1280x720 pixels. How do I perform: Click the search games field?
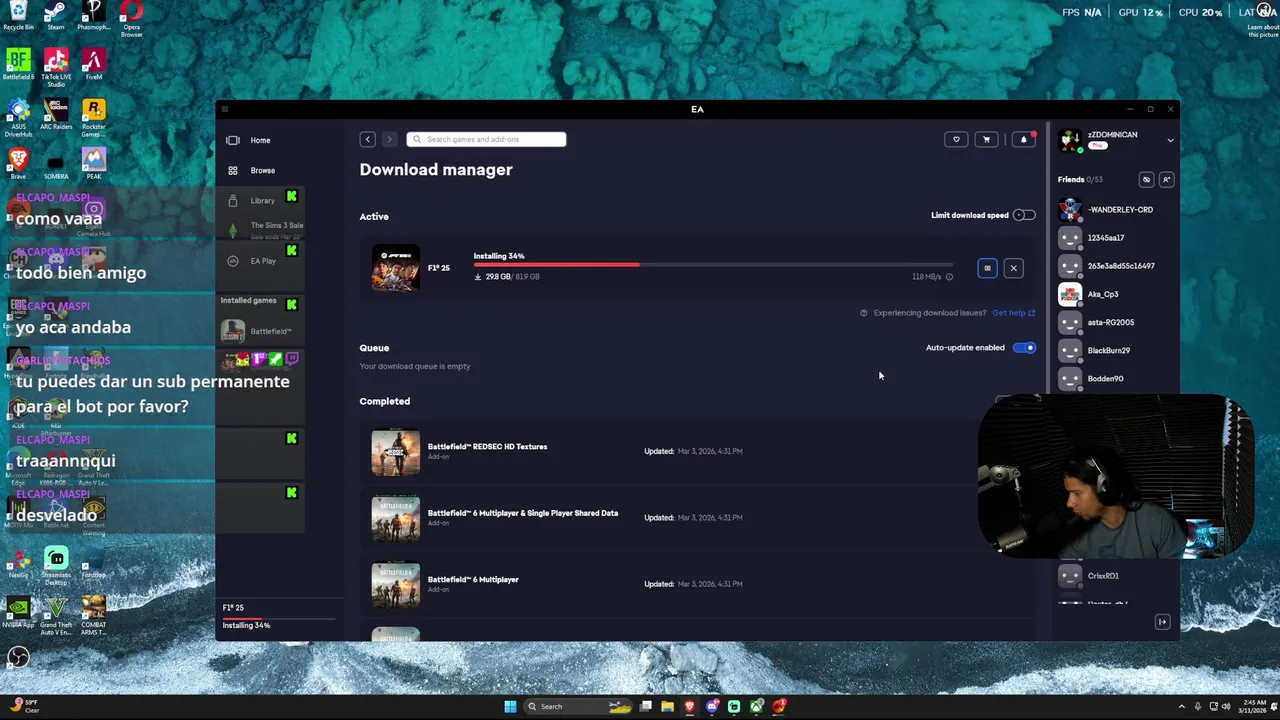[x=486, y=139]
